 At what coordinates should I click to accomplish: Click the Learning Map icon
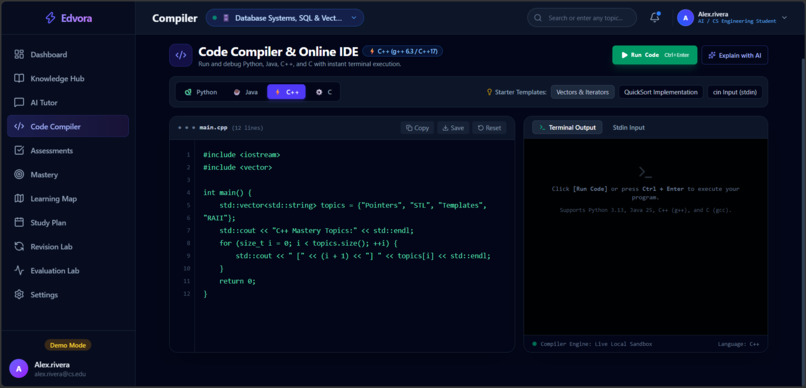click(x=19, y=198)
